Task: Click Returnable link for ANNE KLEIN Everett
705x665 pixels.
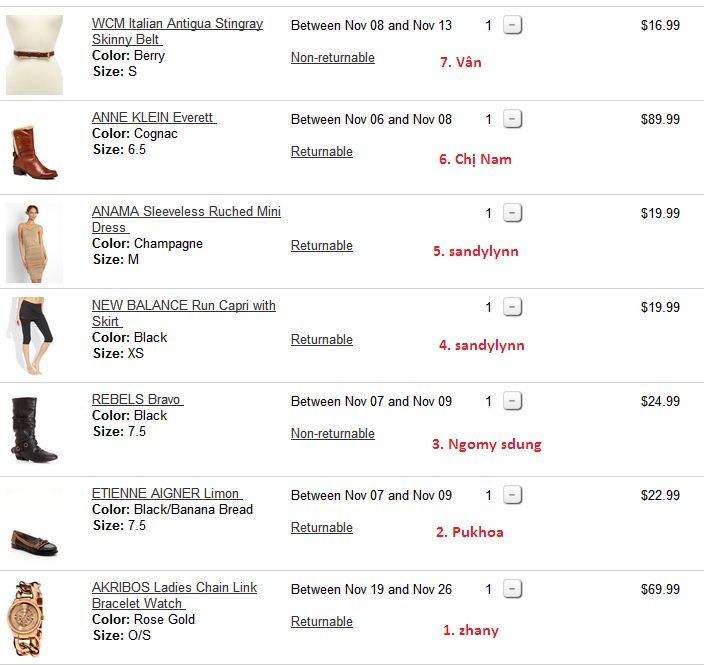Action: 321,151
